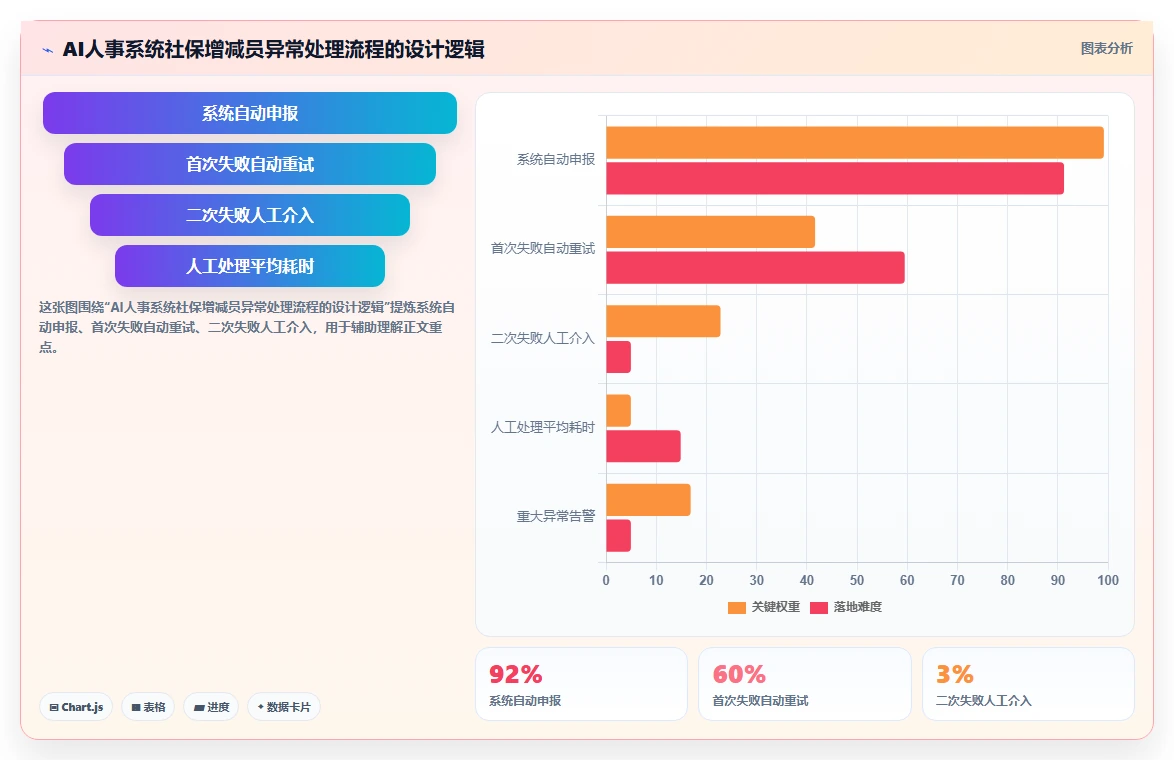Select the 二次失败人工介入 funnel stage
Image resolution: width=1174 pixels, height=760 pixels.
(249, 215)
